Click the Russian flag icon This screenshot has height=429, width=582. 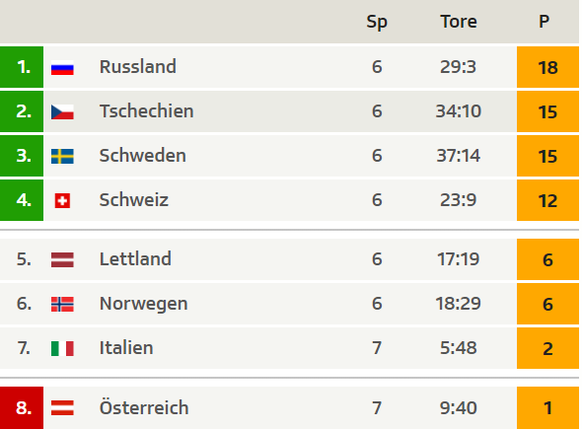point(62,68)
